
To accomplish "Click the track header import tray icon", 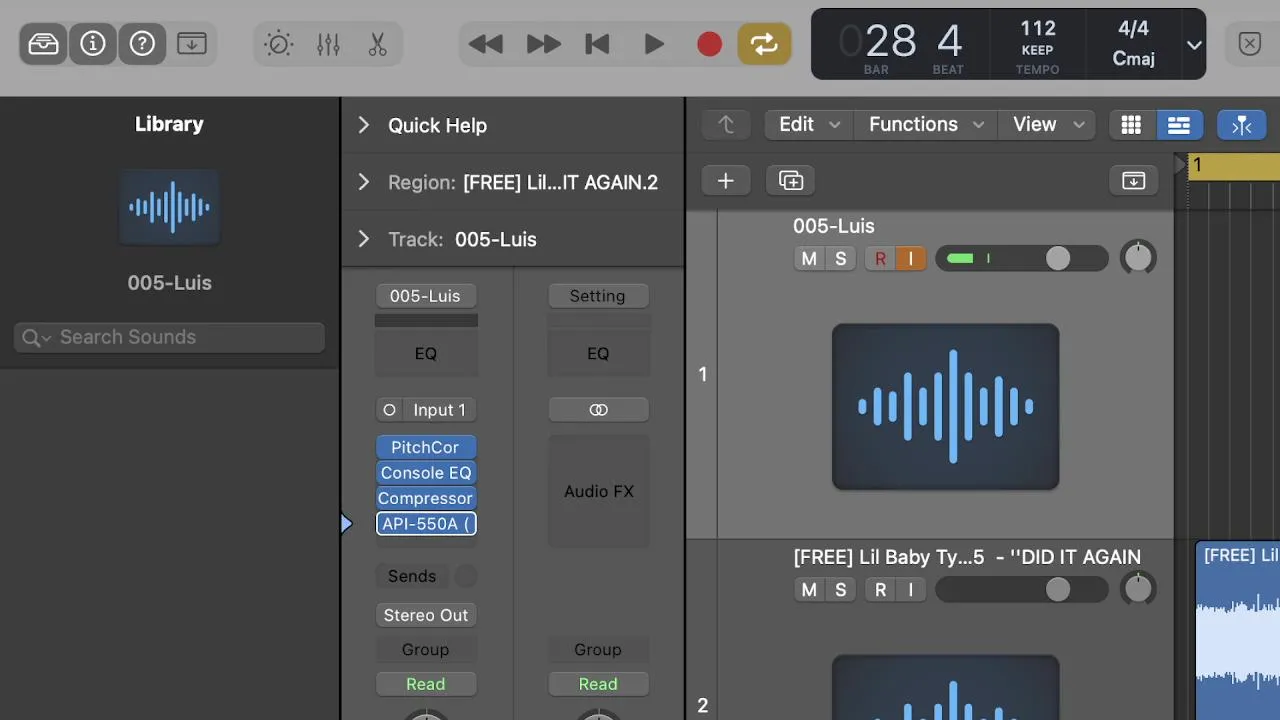I will (1133, 181).
